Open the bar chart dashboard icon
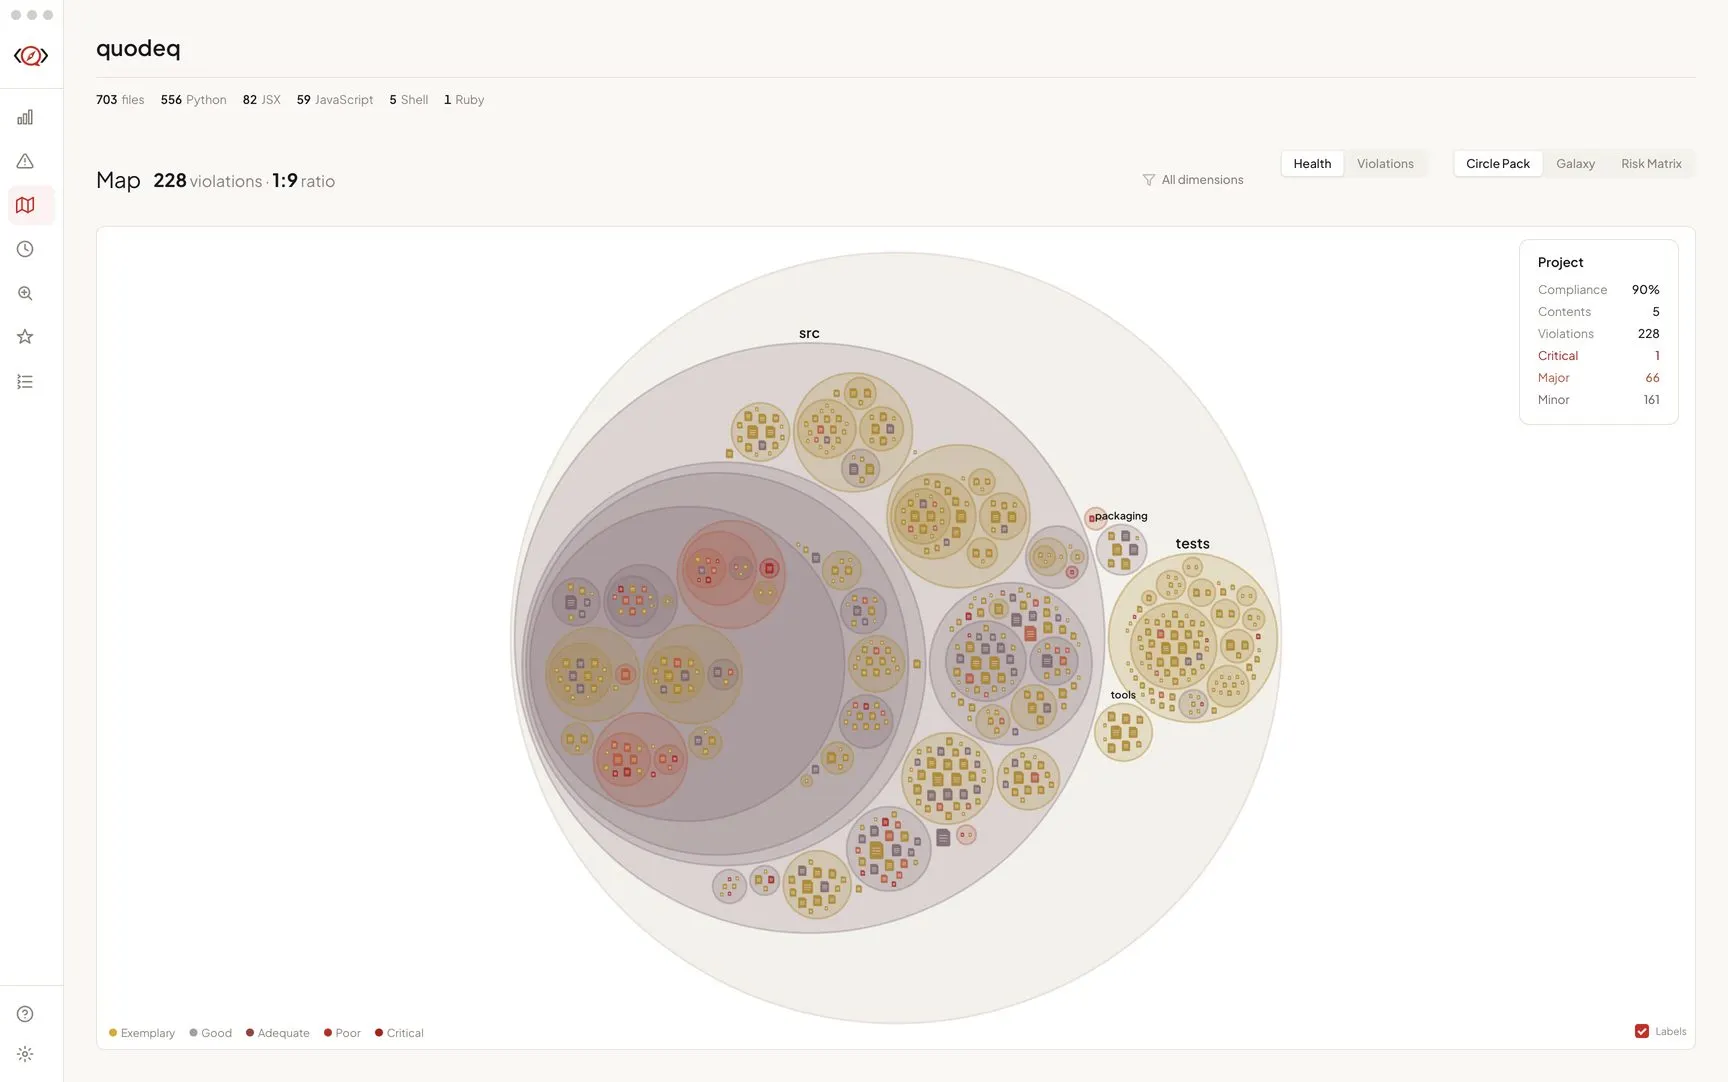1728x1082 pixels. pyautogui.click(x=25, y=117)
